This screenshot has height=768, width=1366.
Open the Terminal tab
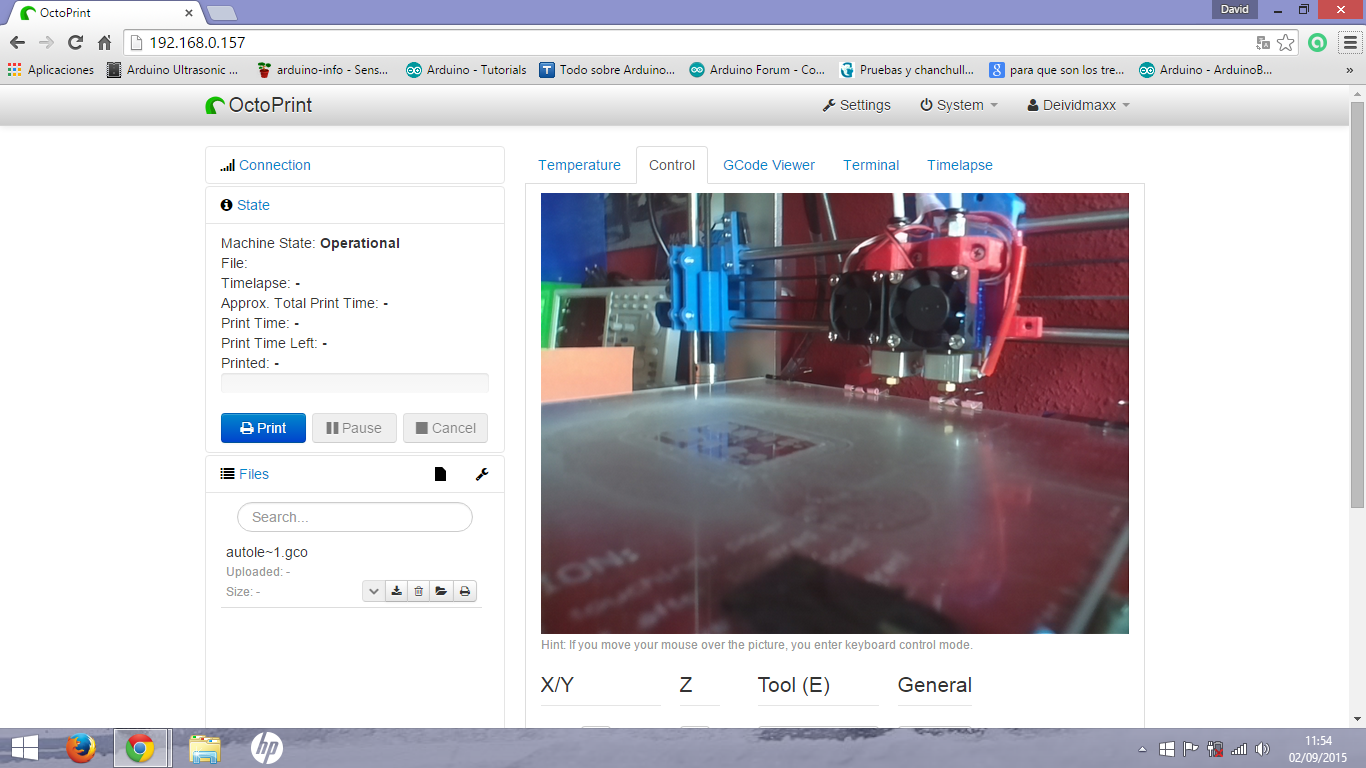(871, 165)
